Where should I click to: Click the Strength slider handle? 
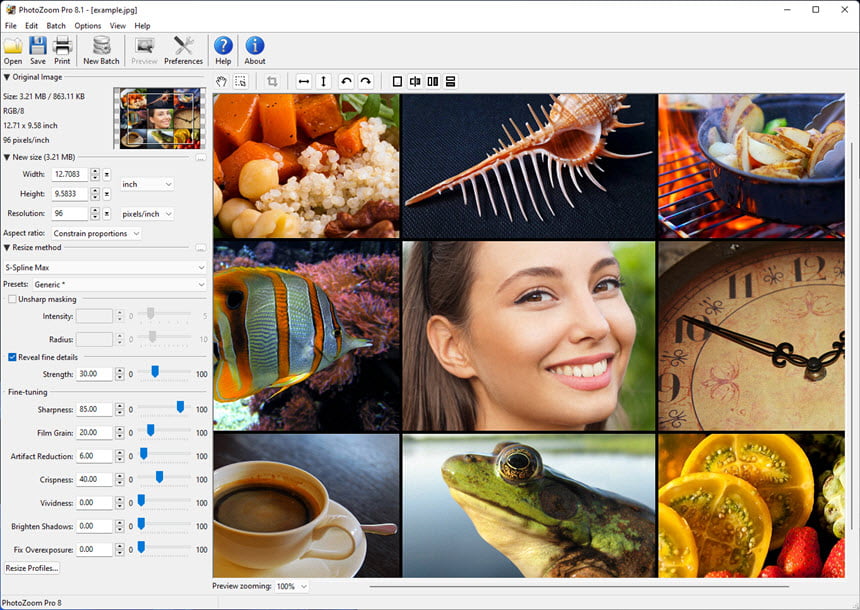[155, 371]
